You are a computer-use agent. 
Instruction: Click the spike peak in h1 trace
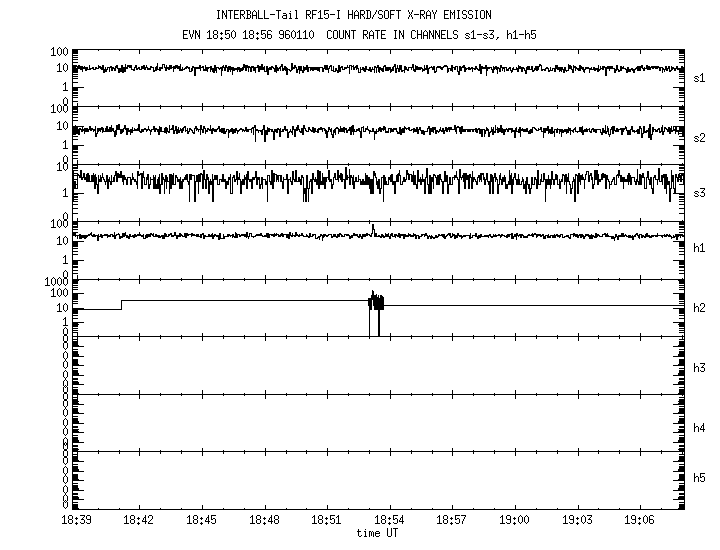coord(372,226)
